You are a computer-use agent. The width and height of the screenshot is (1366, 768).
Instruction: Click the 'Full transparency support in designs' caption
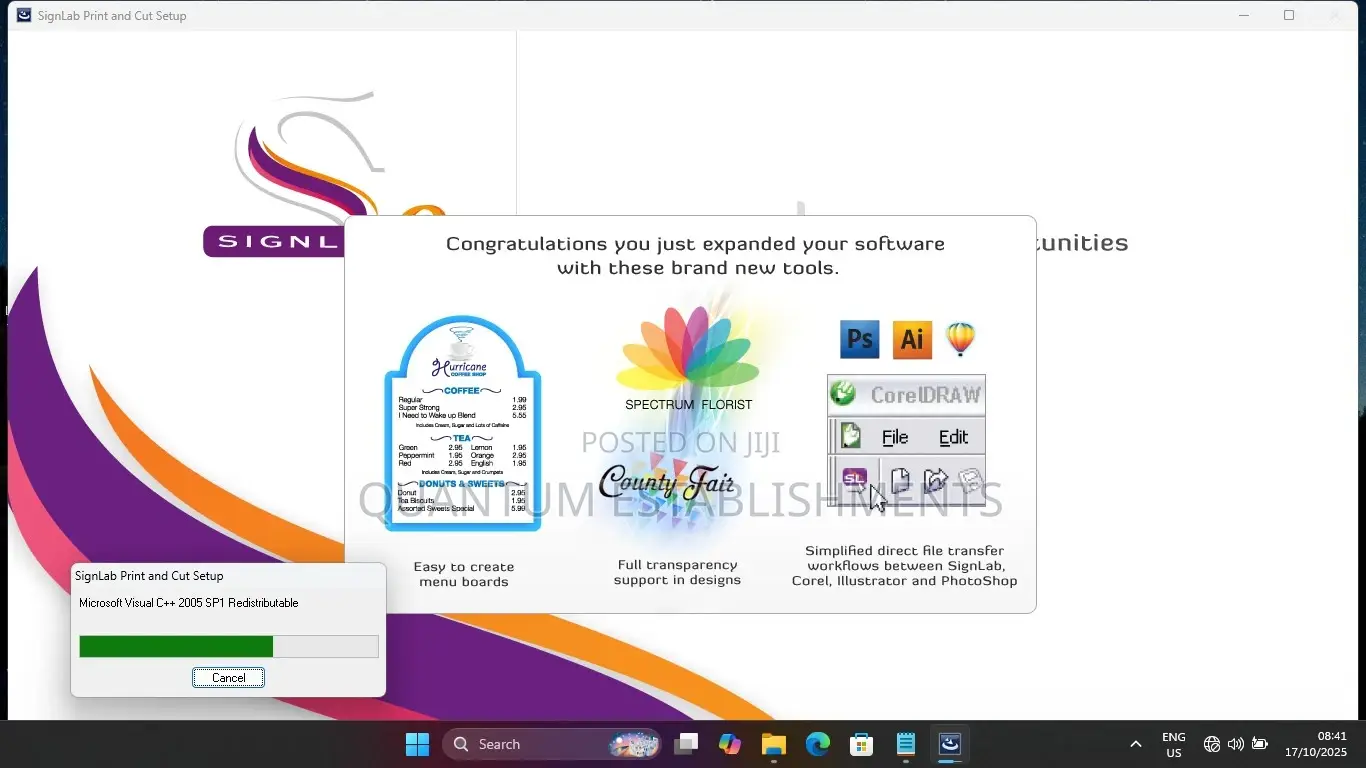(x=678, y=572)
